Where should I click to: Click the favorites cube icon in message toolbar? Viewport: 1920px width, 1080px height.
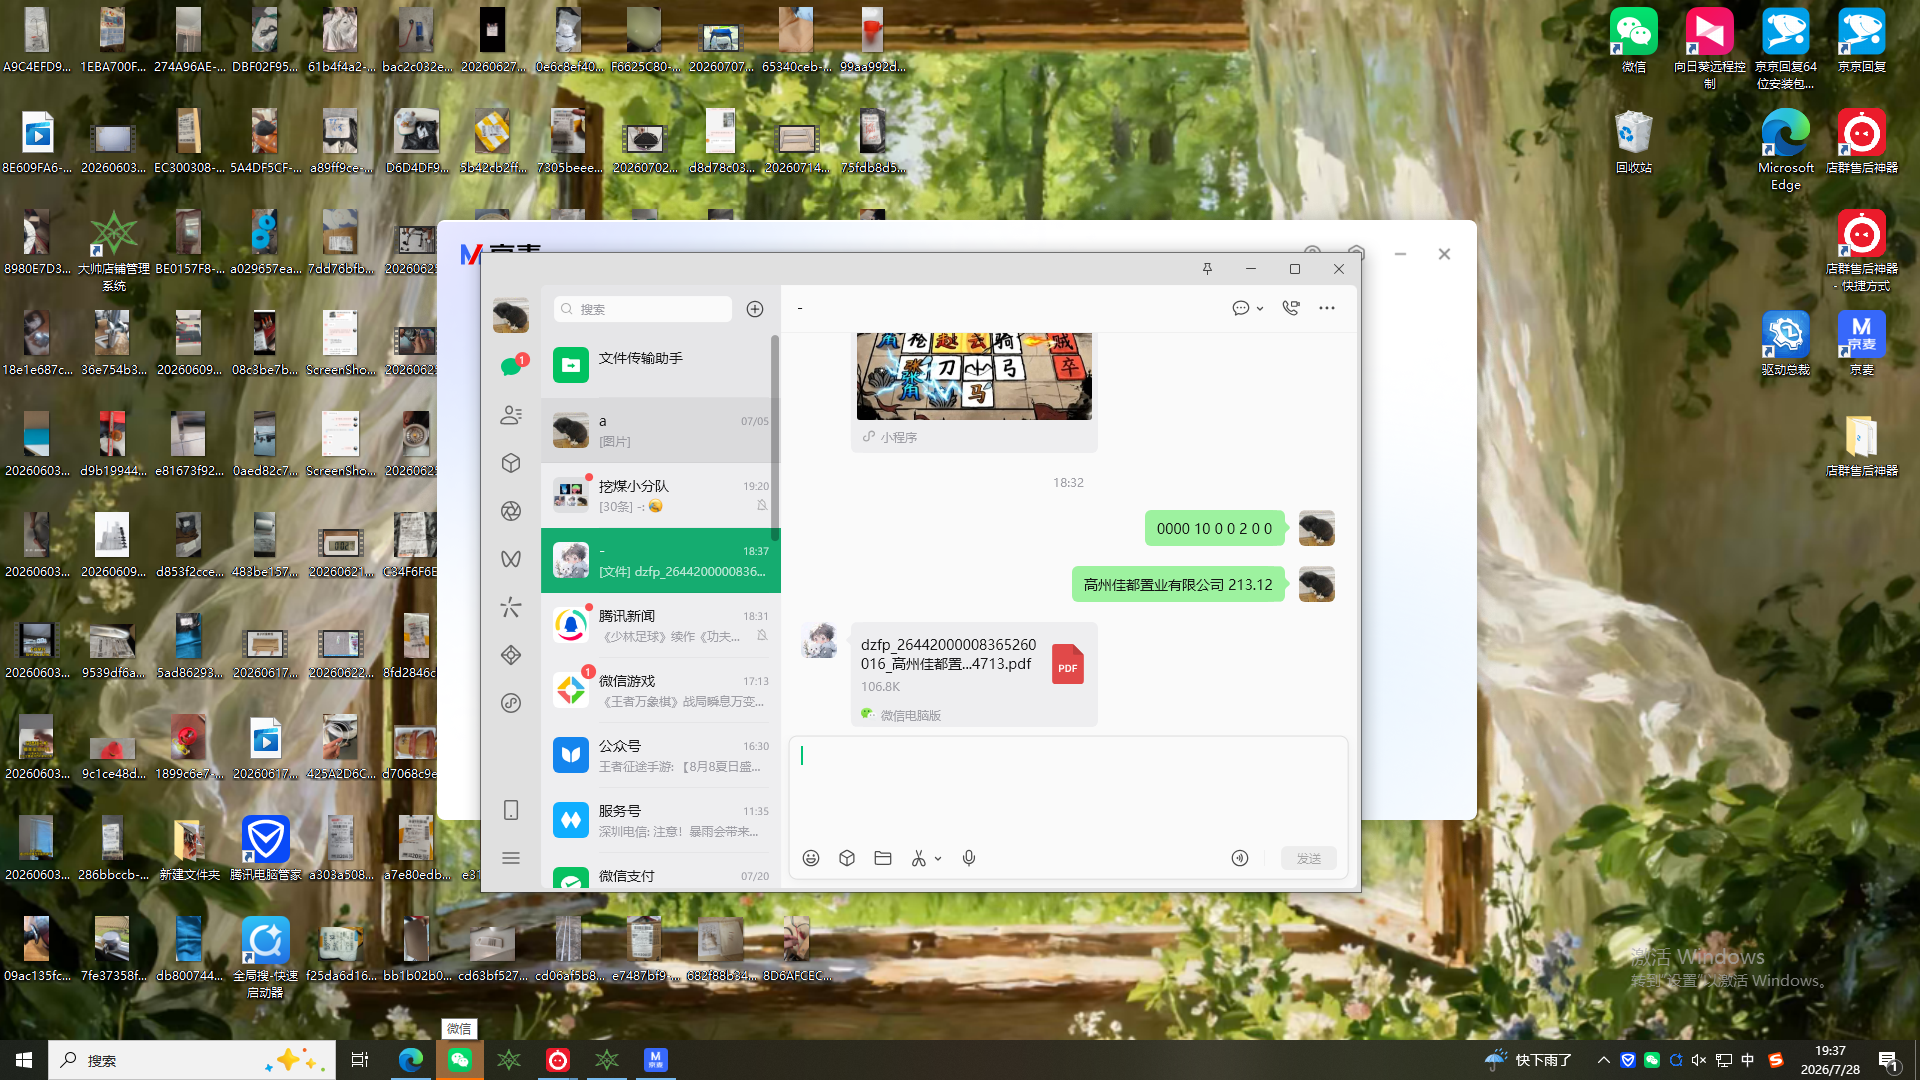847,858
